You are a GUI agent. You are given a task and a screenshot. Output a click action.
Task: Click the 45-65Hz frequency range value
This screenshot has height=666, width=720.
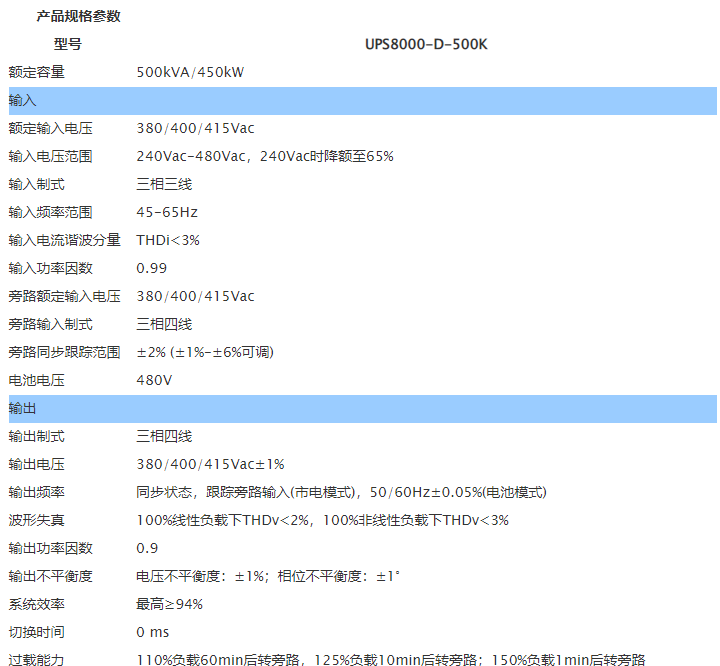click(167, 212)
